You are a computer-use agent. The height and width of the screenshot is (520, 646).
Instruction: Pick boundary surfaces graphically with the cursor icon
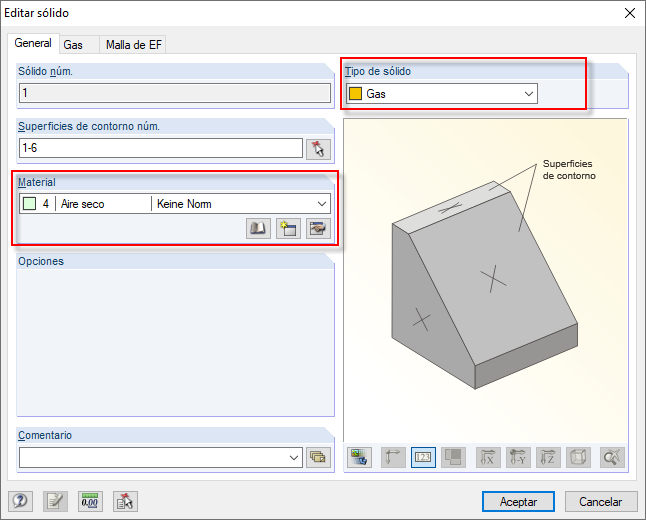[x=318, y=149]
